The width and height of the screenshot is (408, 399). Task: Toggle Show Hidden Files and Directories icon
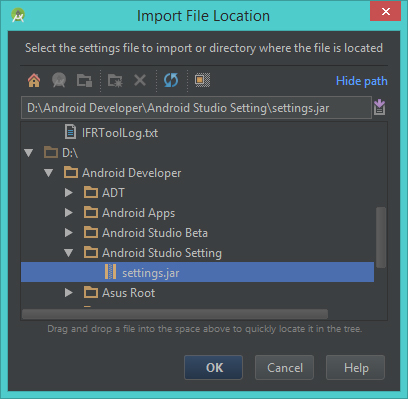[202, 80]
